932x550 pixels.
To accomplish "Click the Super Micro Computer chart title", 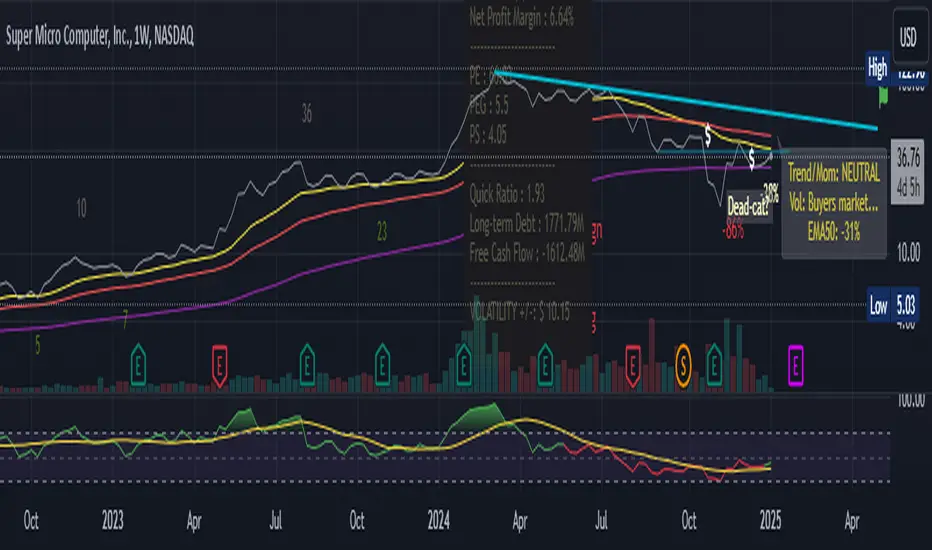I will click(100, 36).
